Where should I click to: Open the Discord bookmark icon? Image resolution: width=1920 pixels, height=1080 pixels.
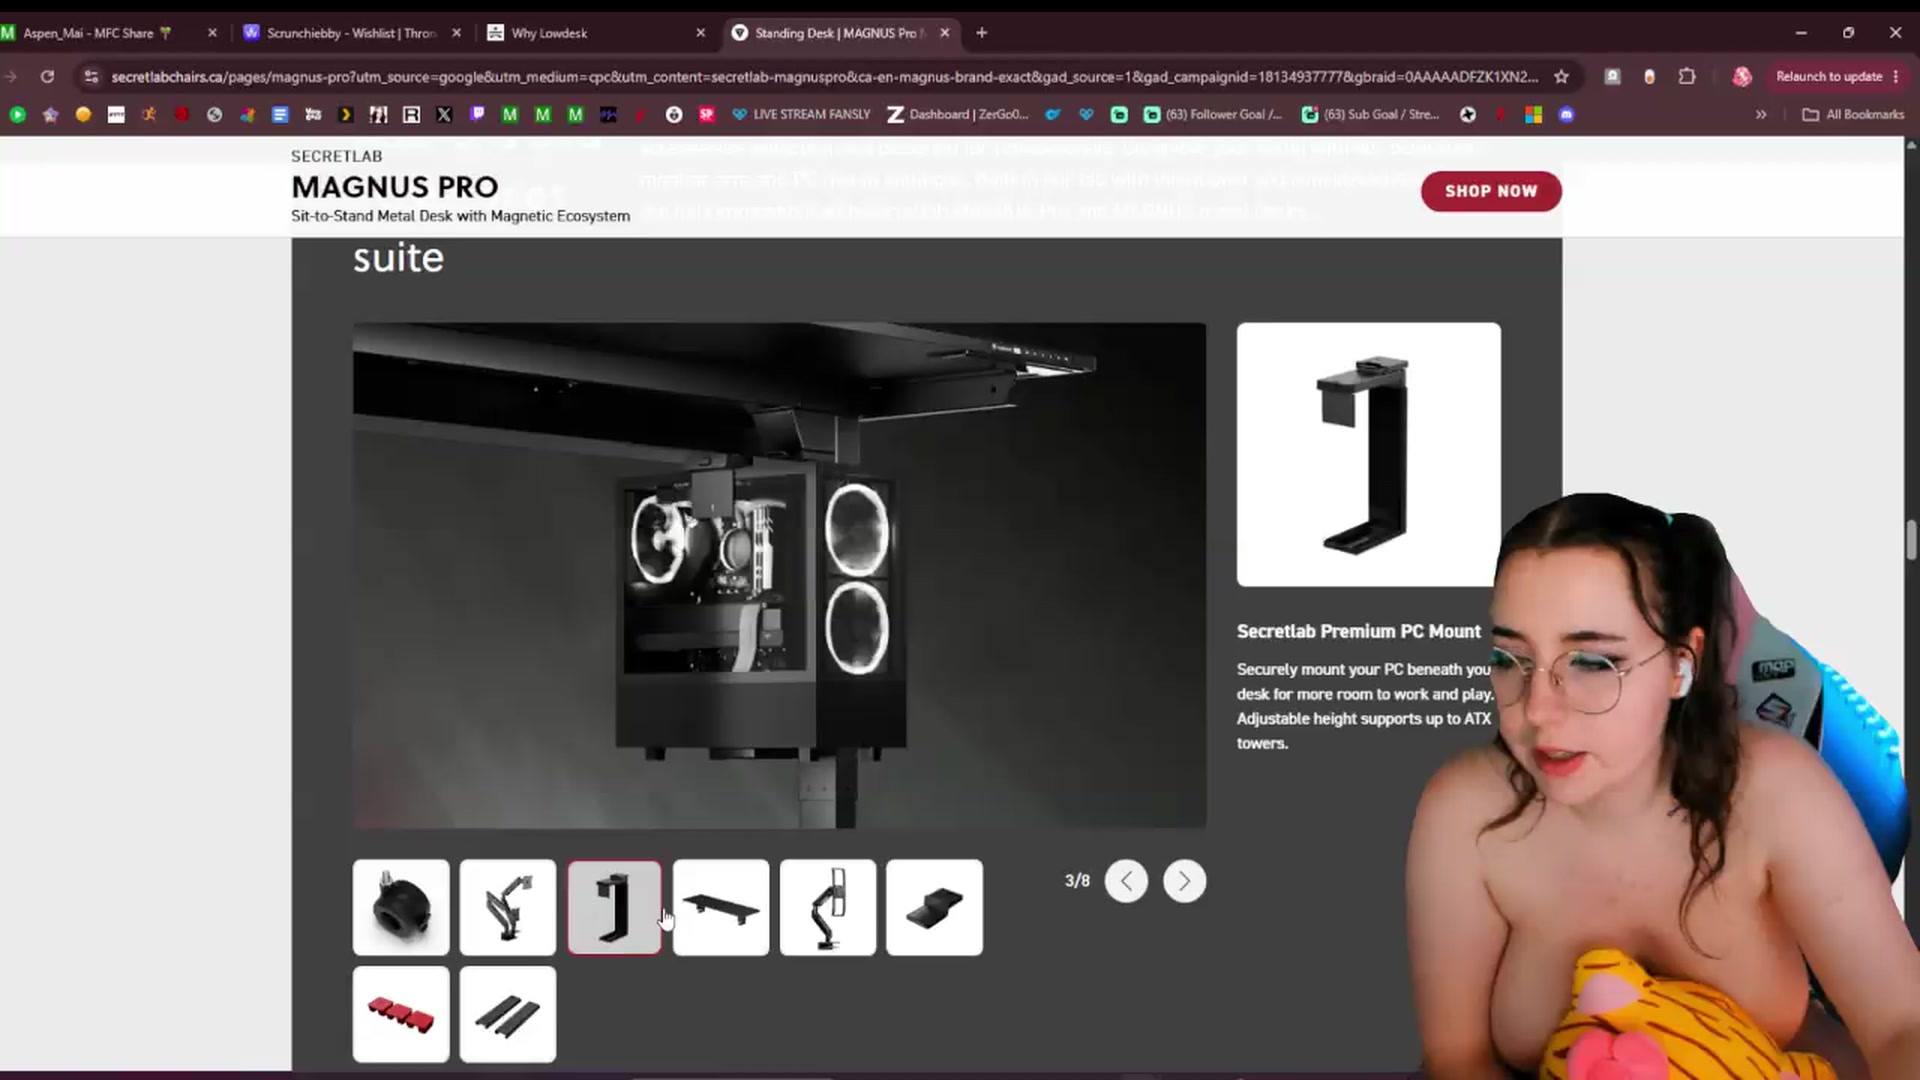1566,115
